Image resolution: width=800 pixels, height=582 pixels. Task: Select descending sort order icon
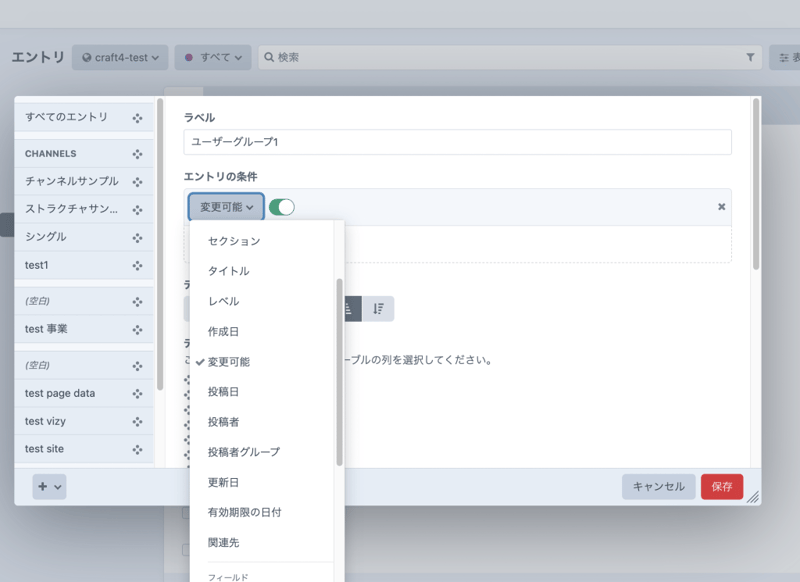click(x=378, y=309)
